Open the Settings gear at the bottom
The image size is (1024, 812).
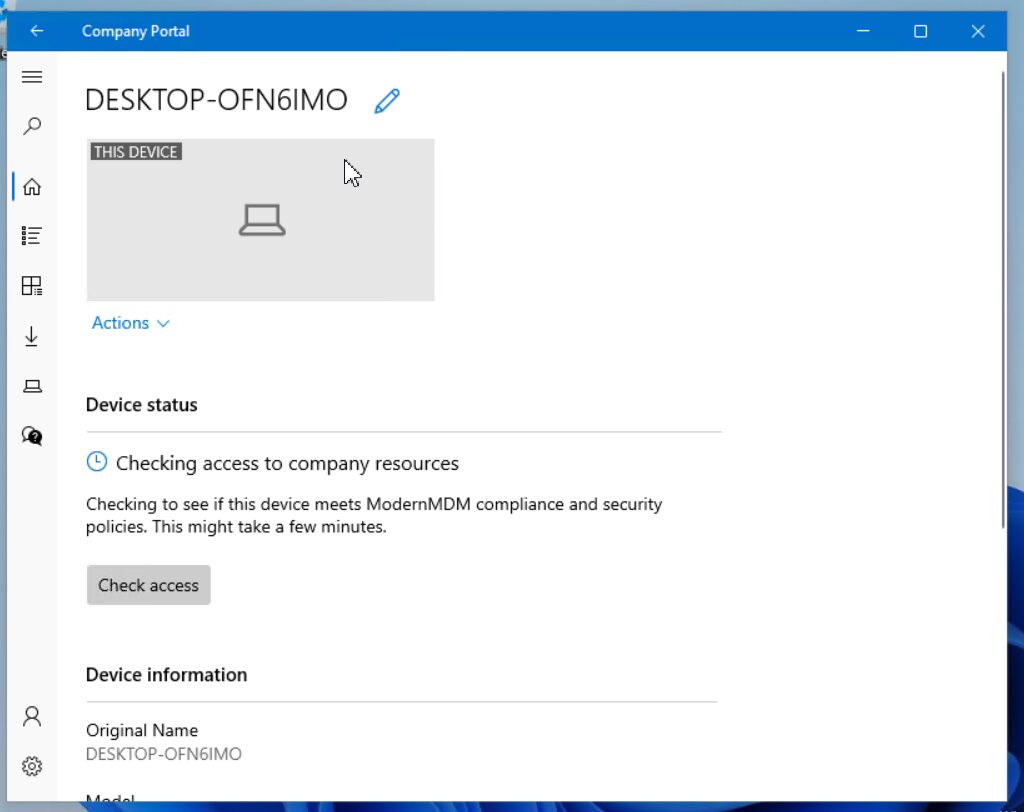[32, 766]
